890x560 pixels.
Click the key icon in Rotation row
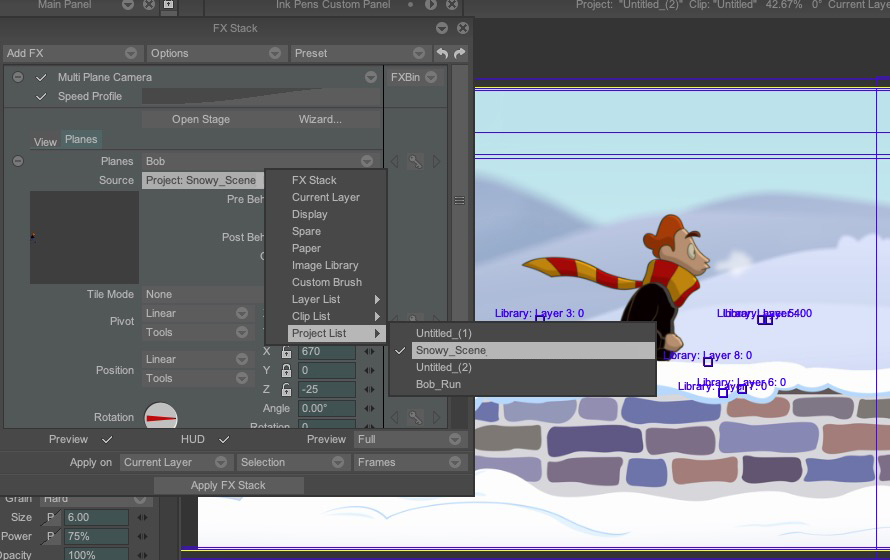point(415,418)
